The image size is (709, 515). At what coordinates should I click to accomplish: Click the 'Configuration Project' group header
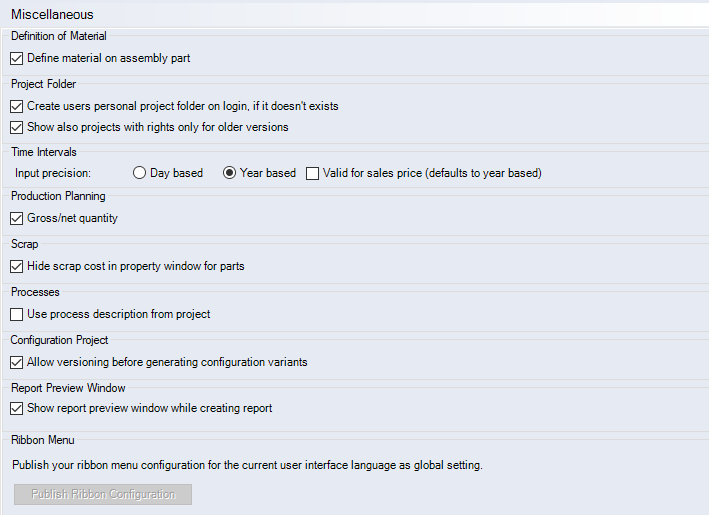coord(59,340)
